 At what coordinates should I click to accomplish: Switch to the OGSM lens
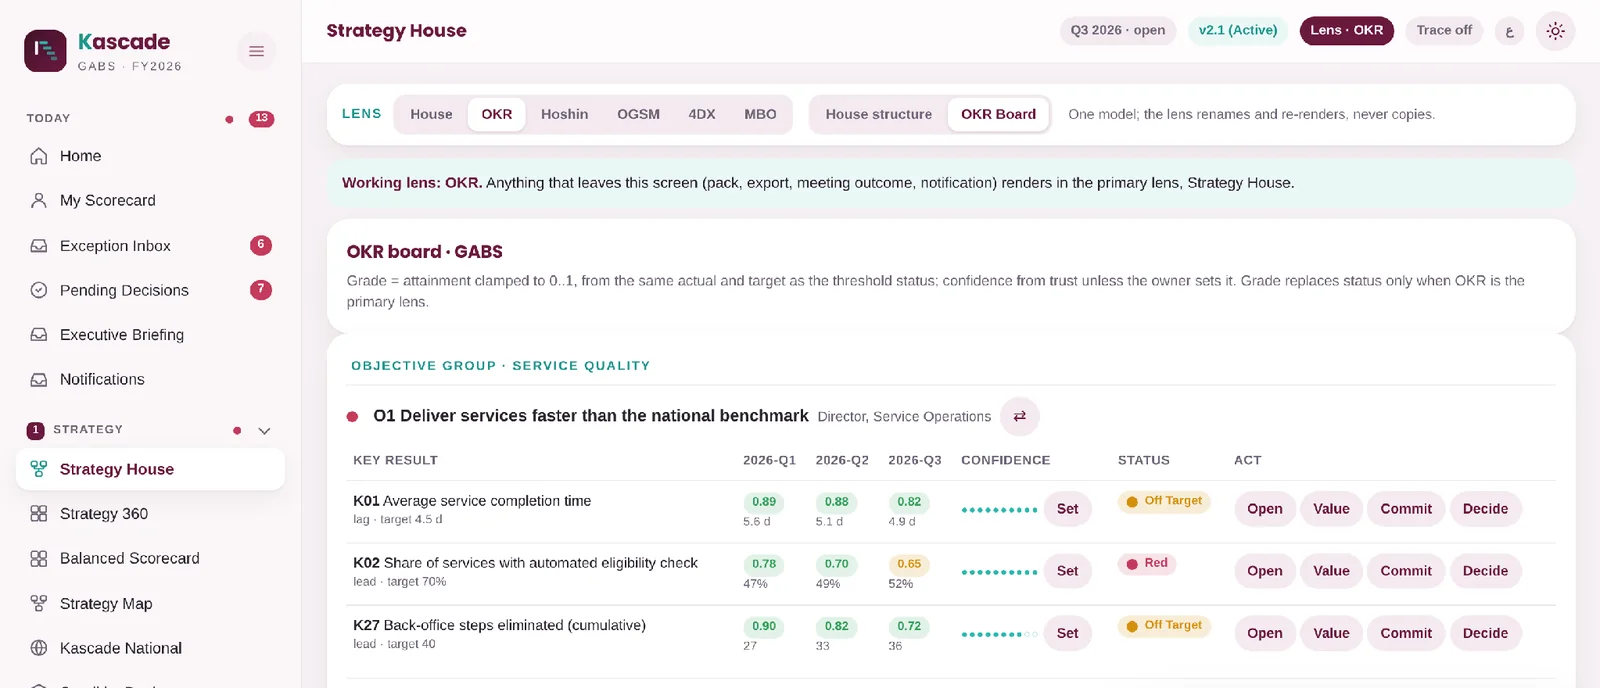pyautogui.click(x=638, y=115)
